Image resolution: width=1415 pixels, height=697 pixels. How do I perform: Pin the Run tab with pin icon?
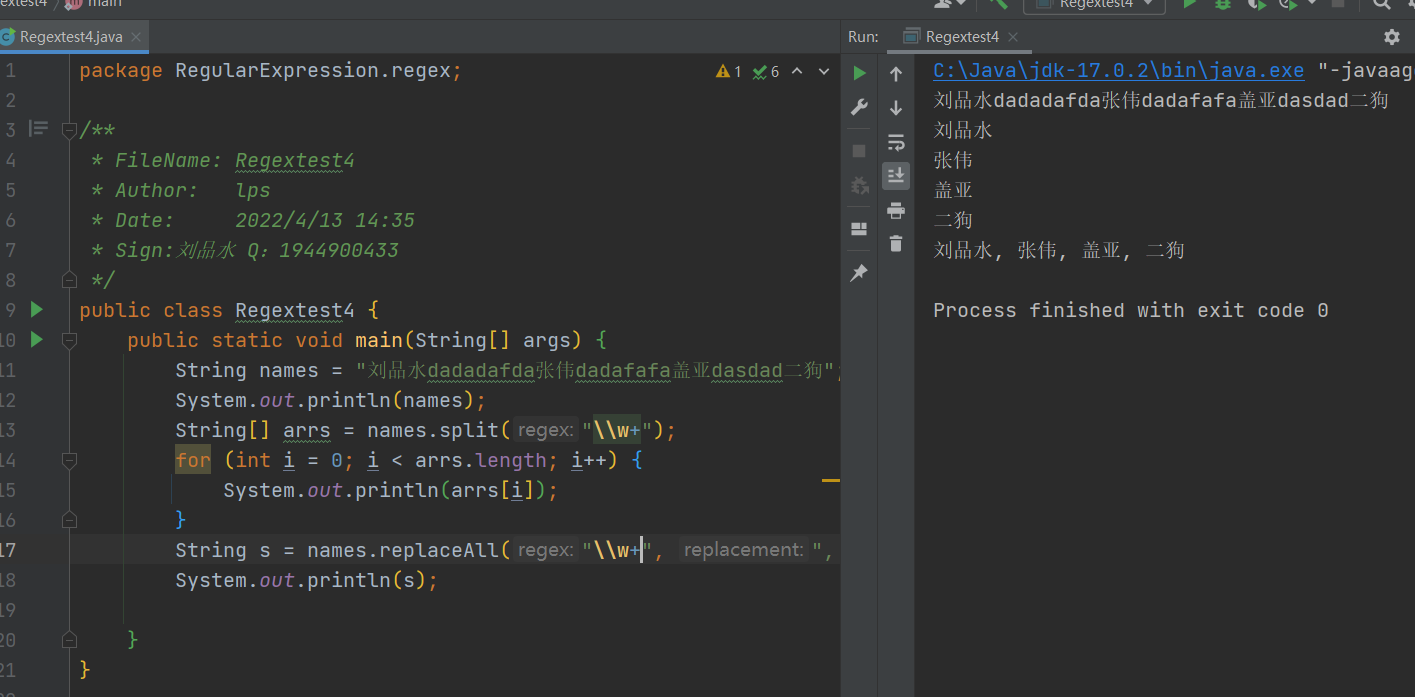[859, 273]
